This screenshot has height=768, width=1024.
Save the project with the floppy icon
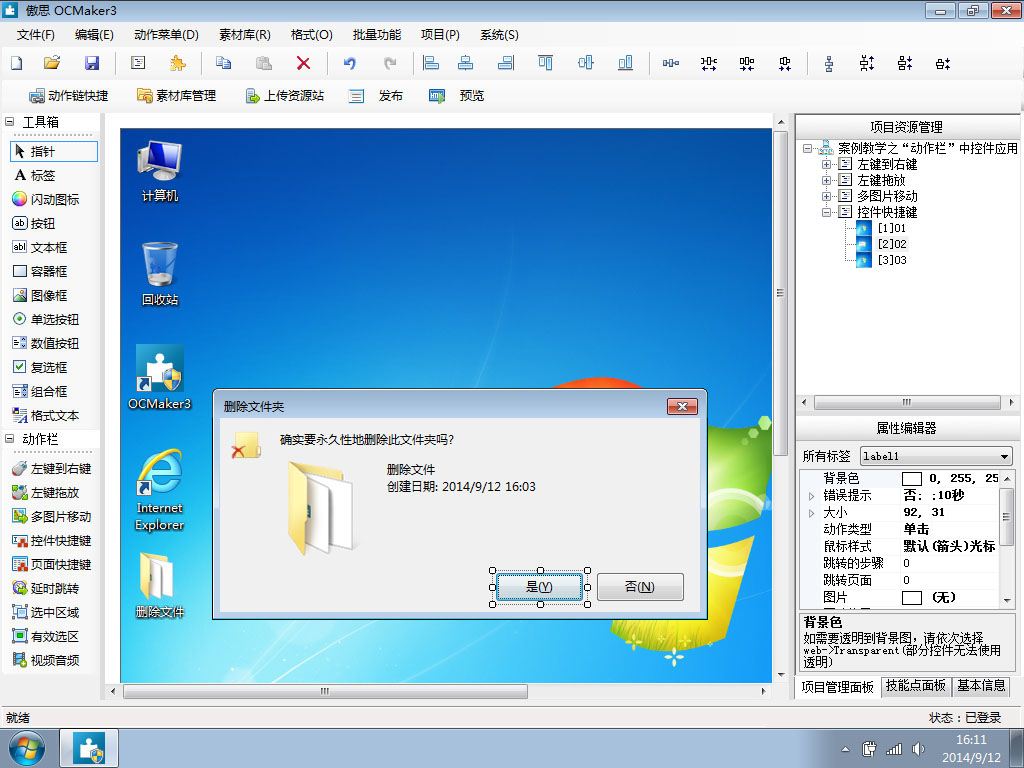coord(92,63)
